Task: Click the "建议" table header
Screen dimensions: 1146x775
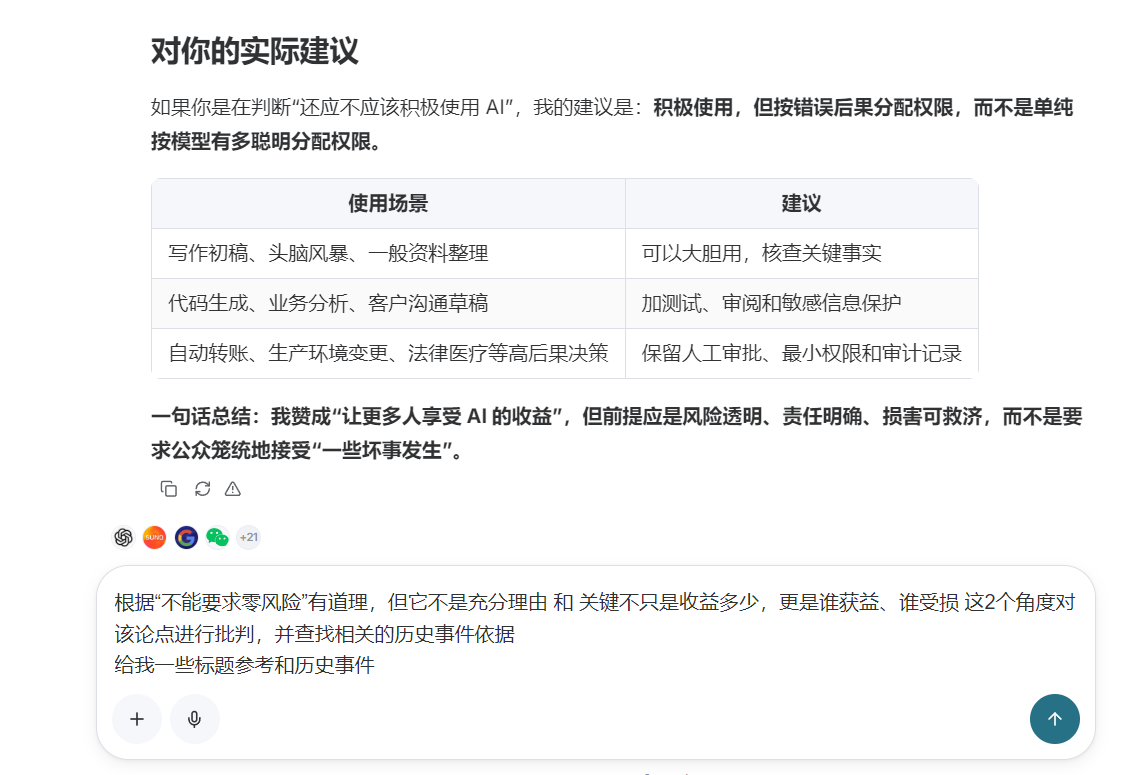Action: 802,203
